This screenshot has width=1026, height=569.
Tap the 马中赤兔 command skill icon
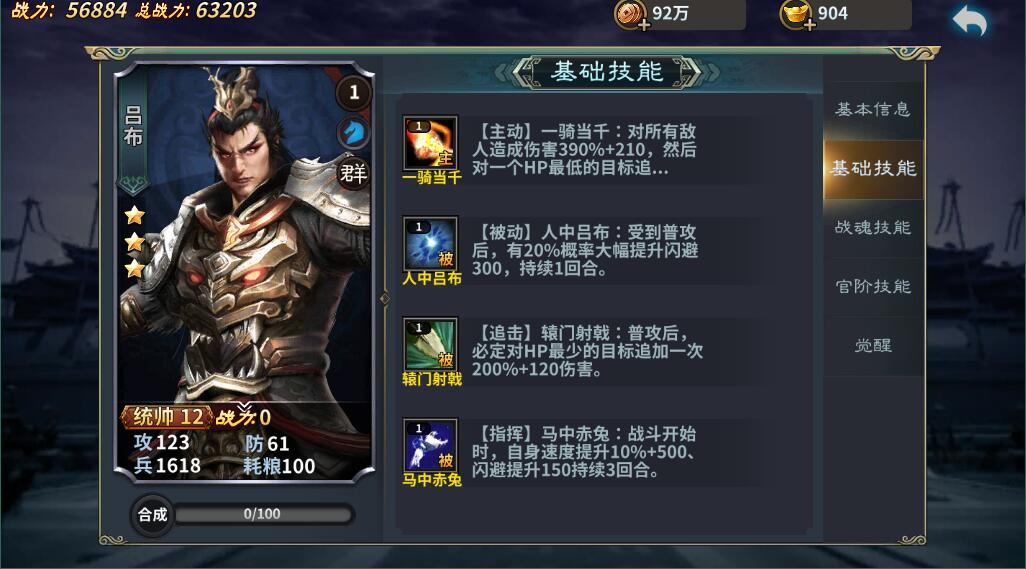[430, 445]
